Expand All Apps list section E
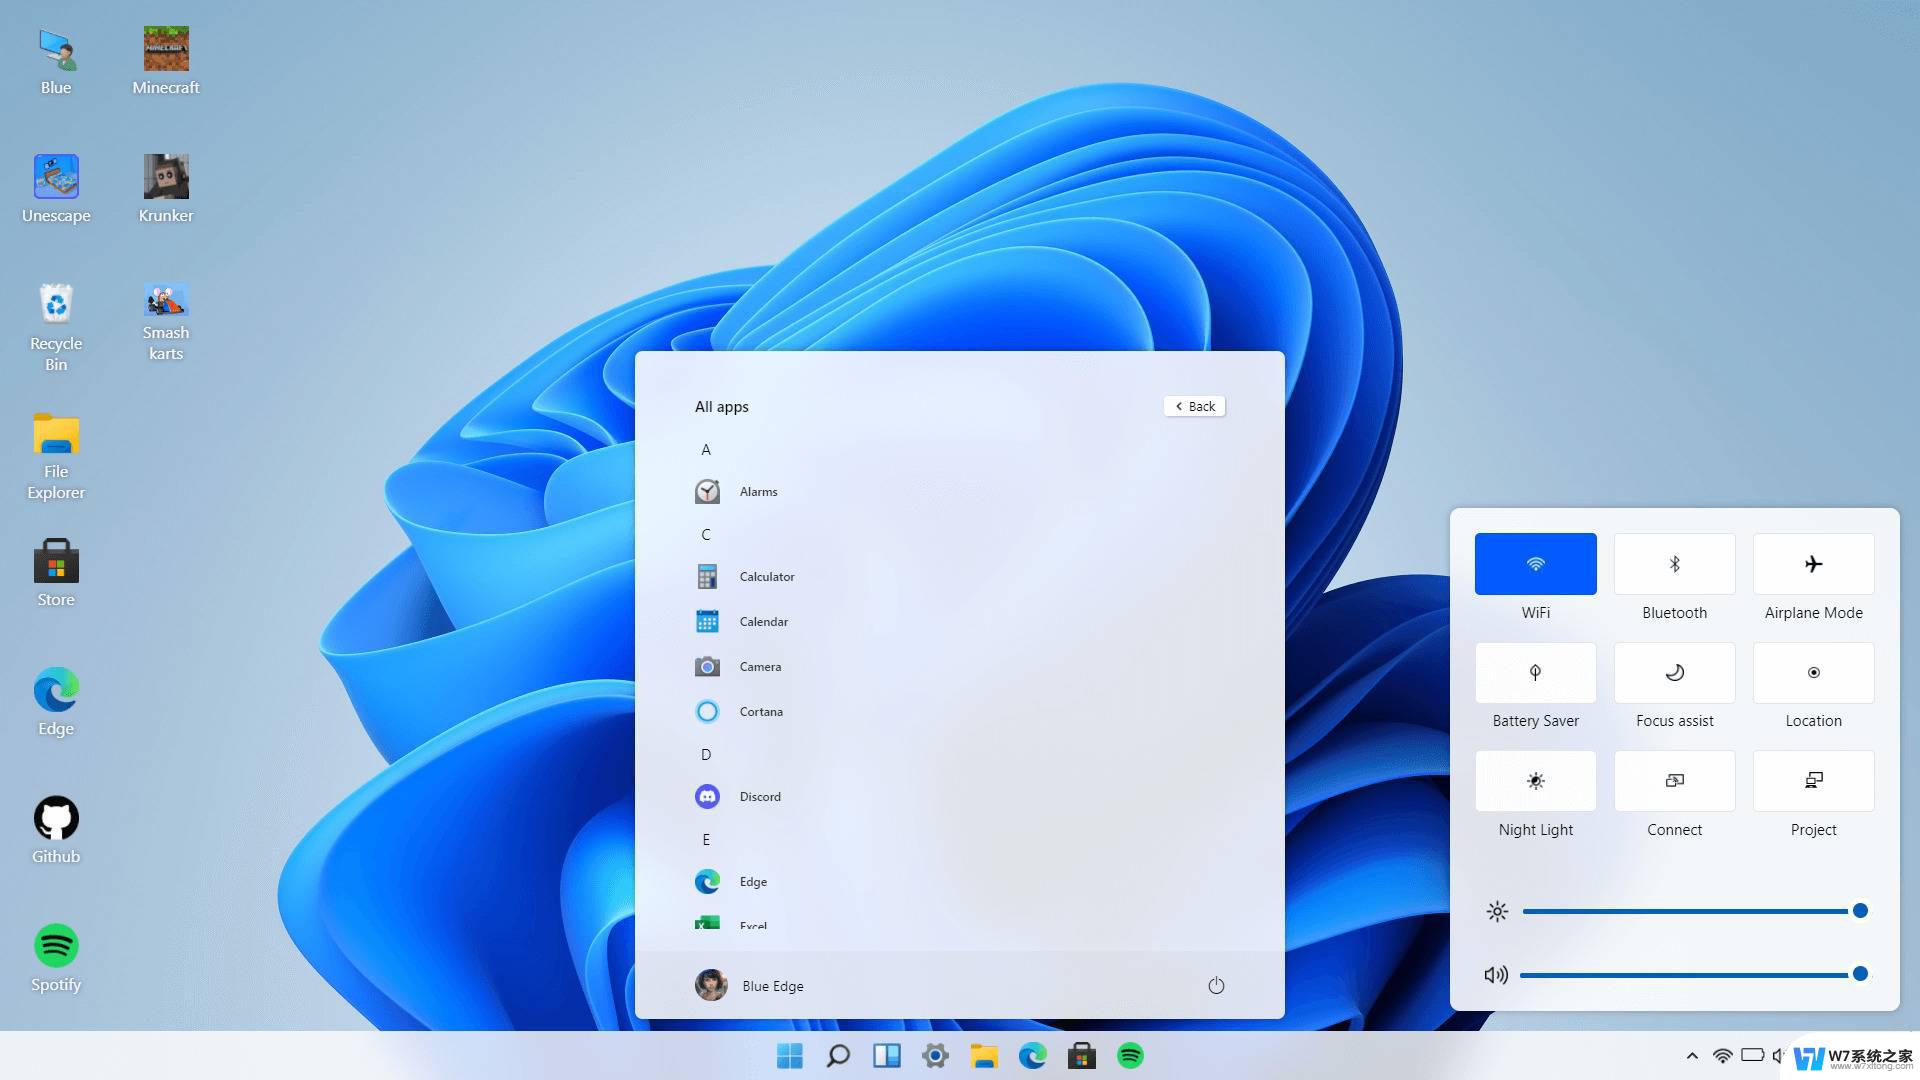 click(705, 839)
